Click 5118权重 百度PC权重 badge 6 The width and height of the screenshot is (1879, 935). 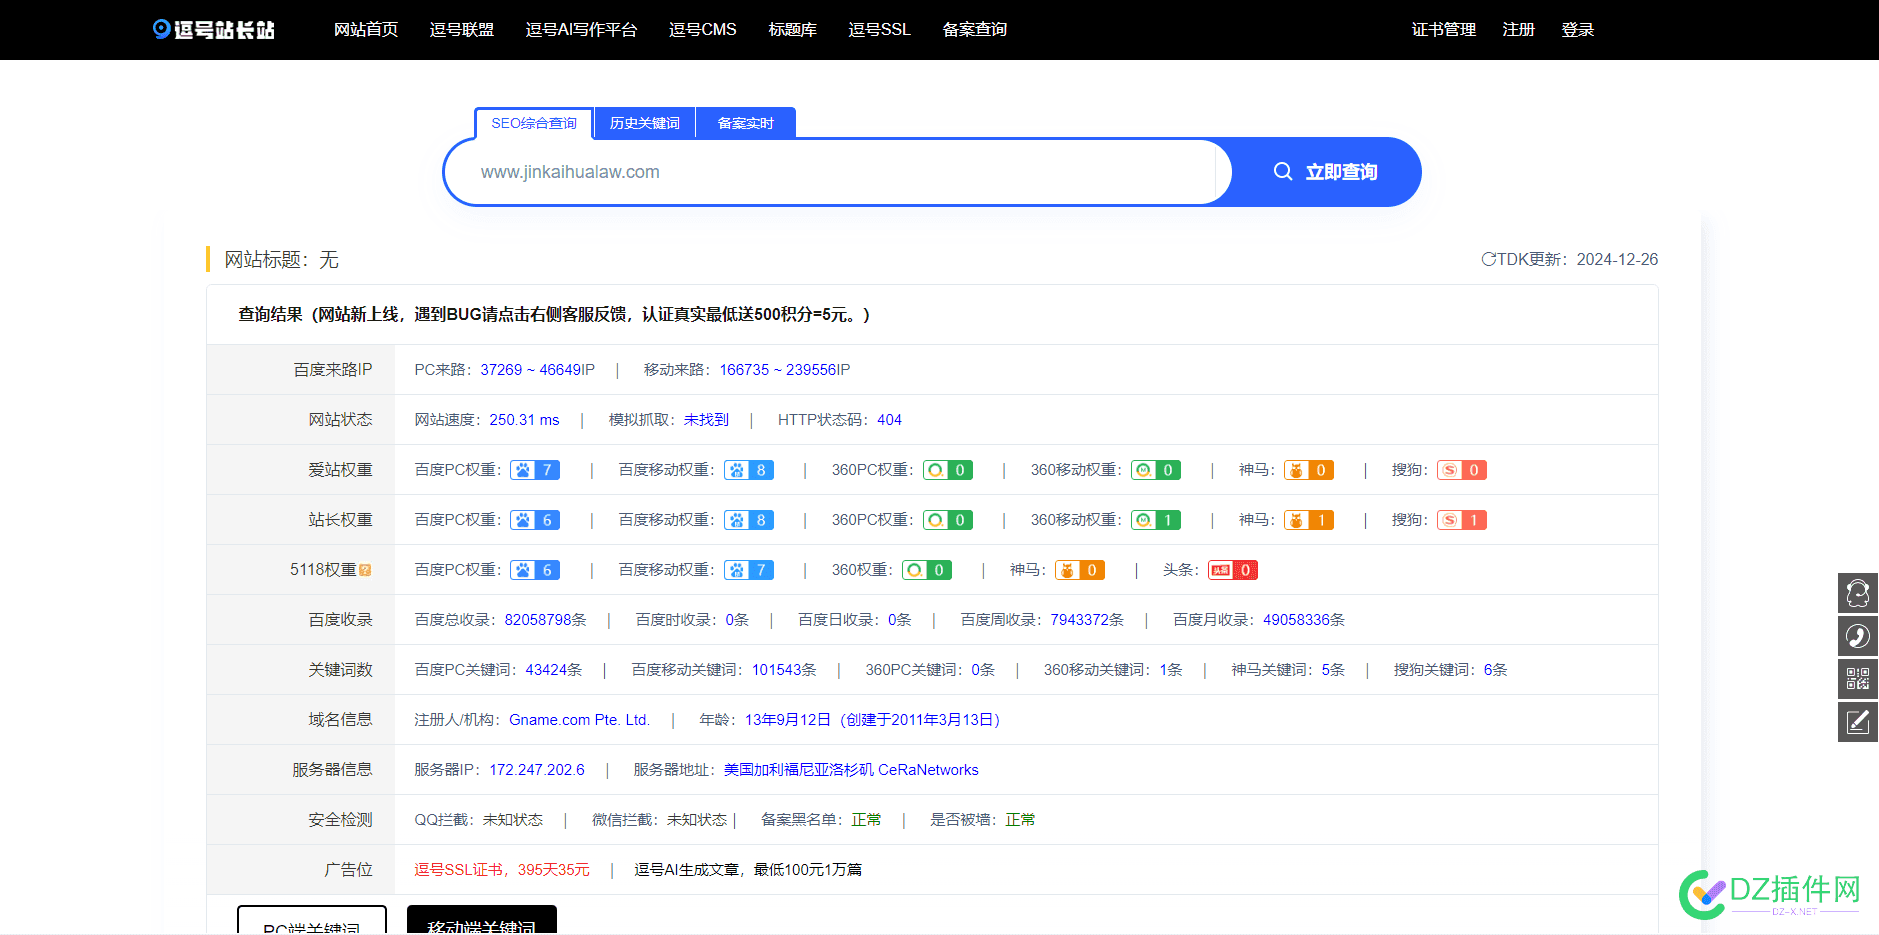[535, 570]
